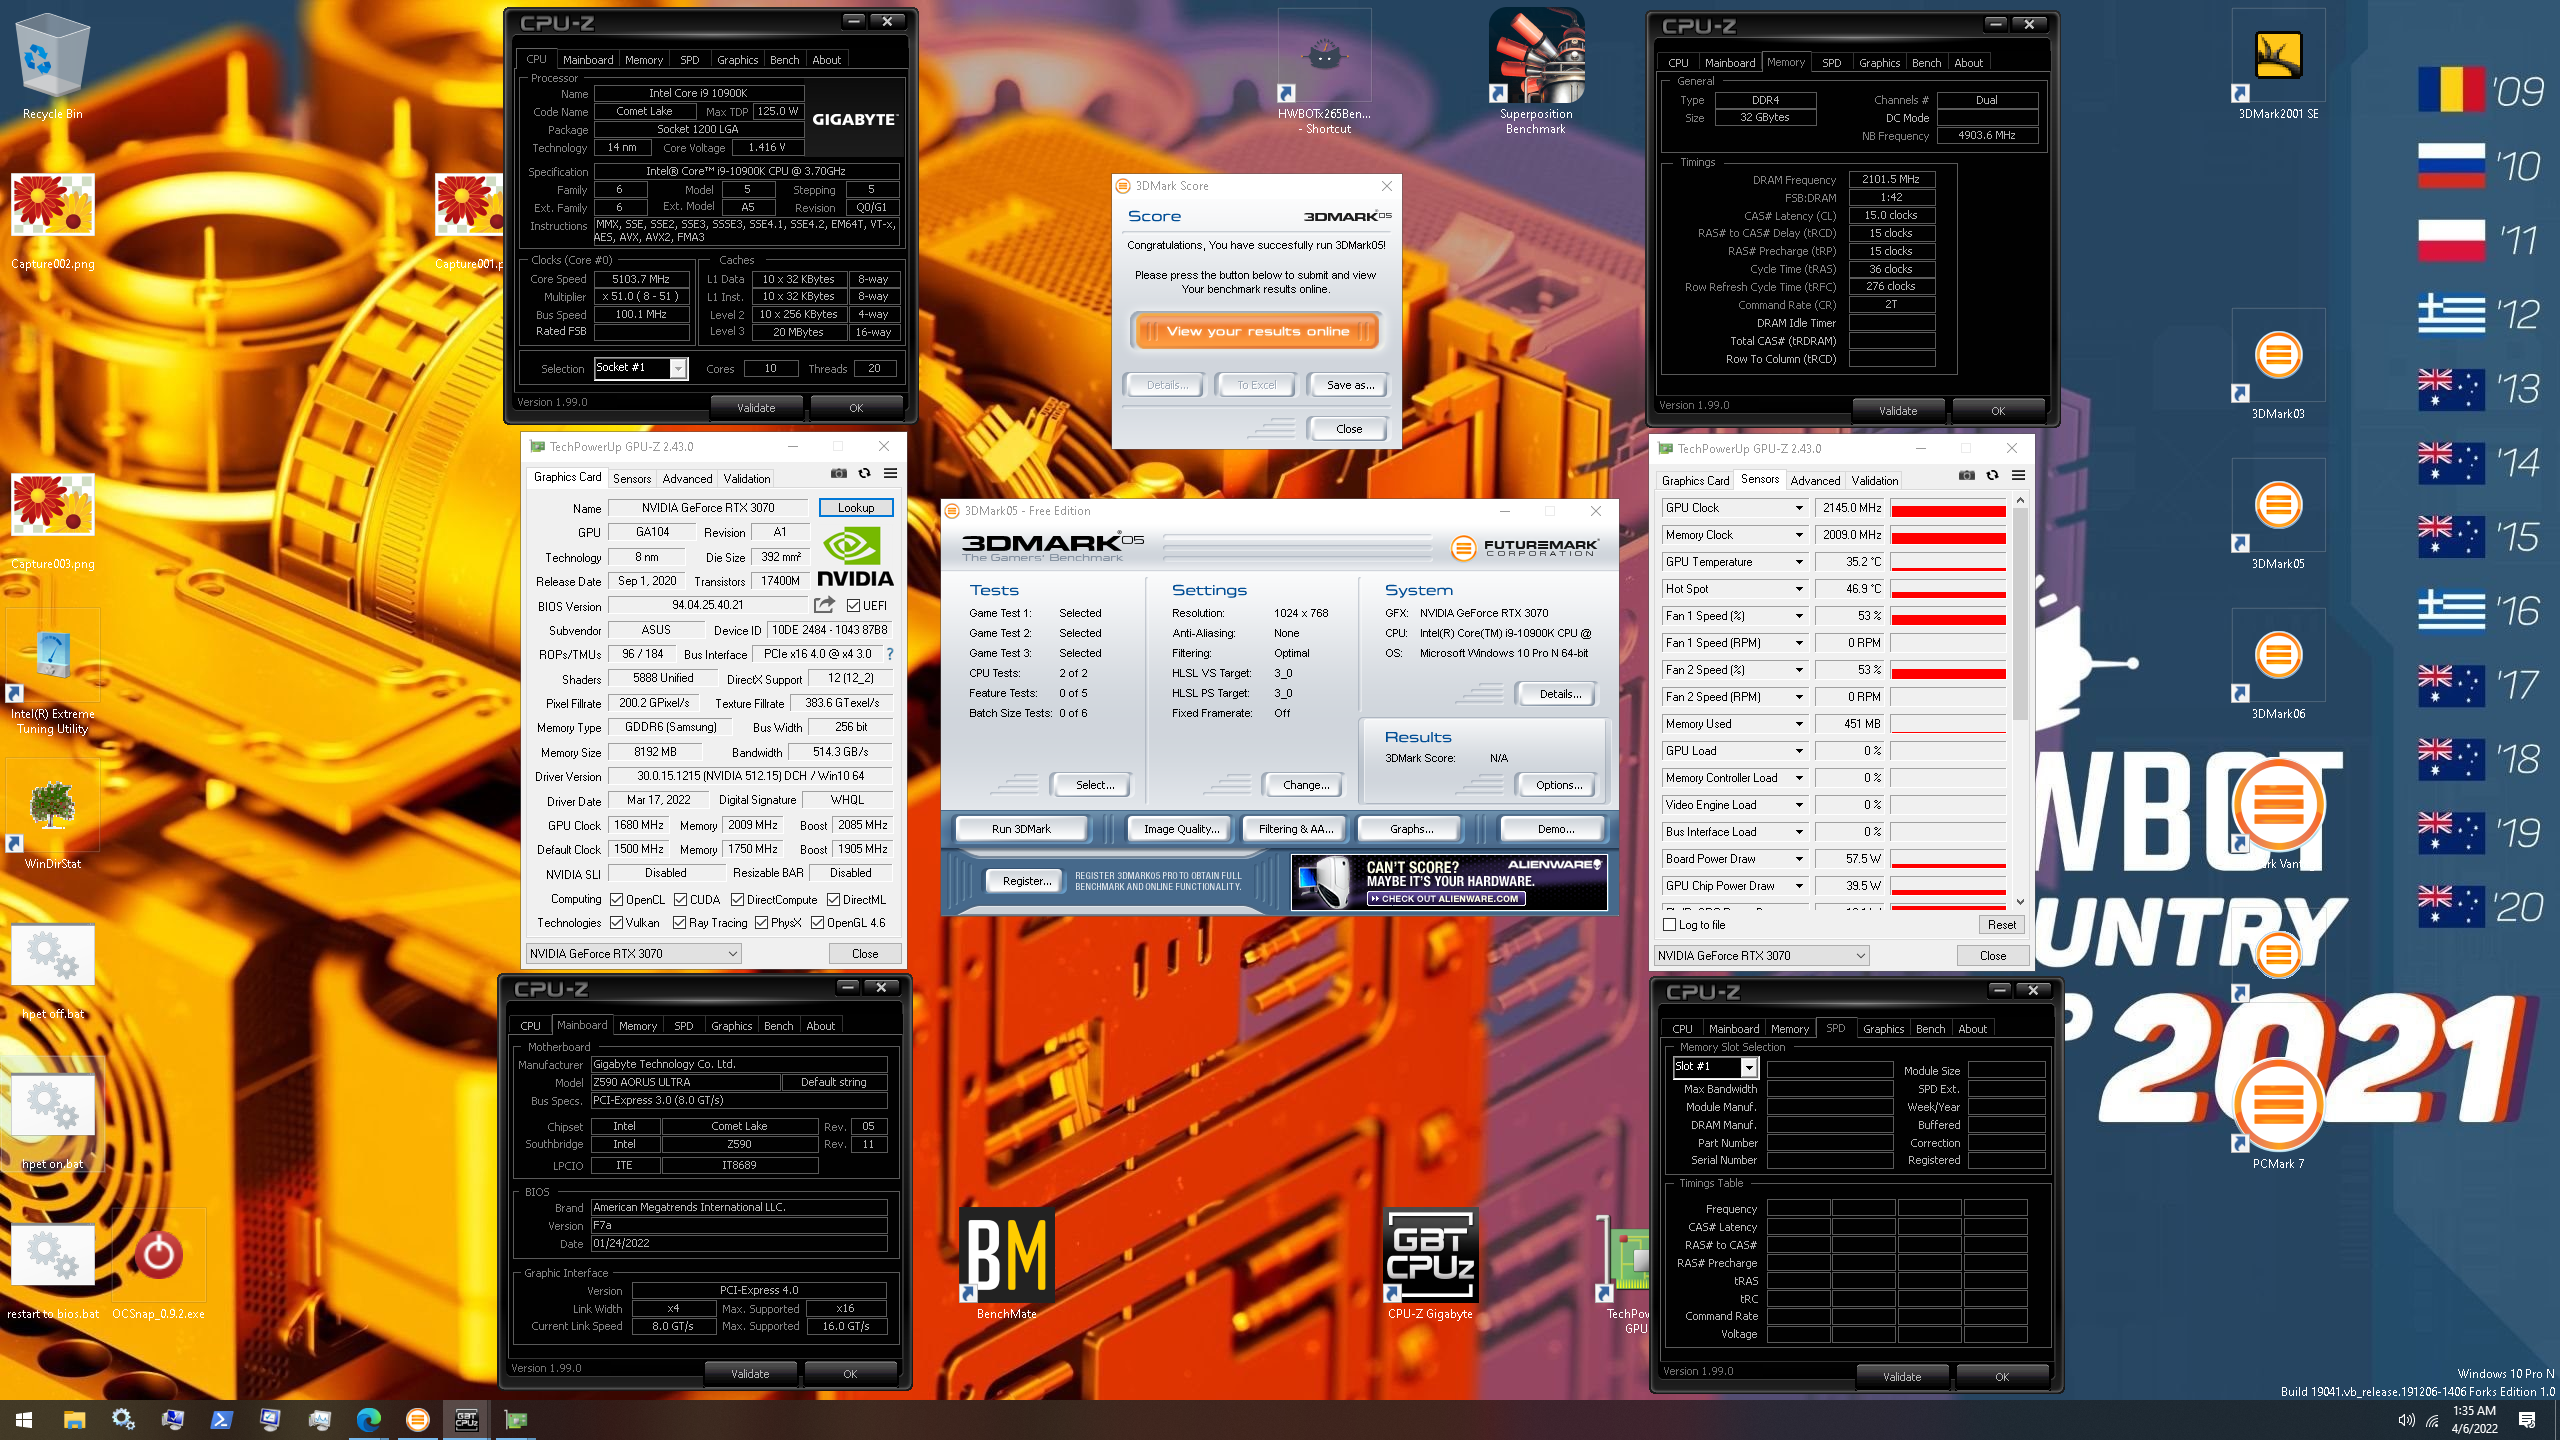
Task: Click the Bus Interface question mark icon
Action: click(890, 654)
